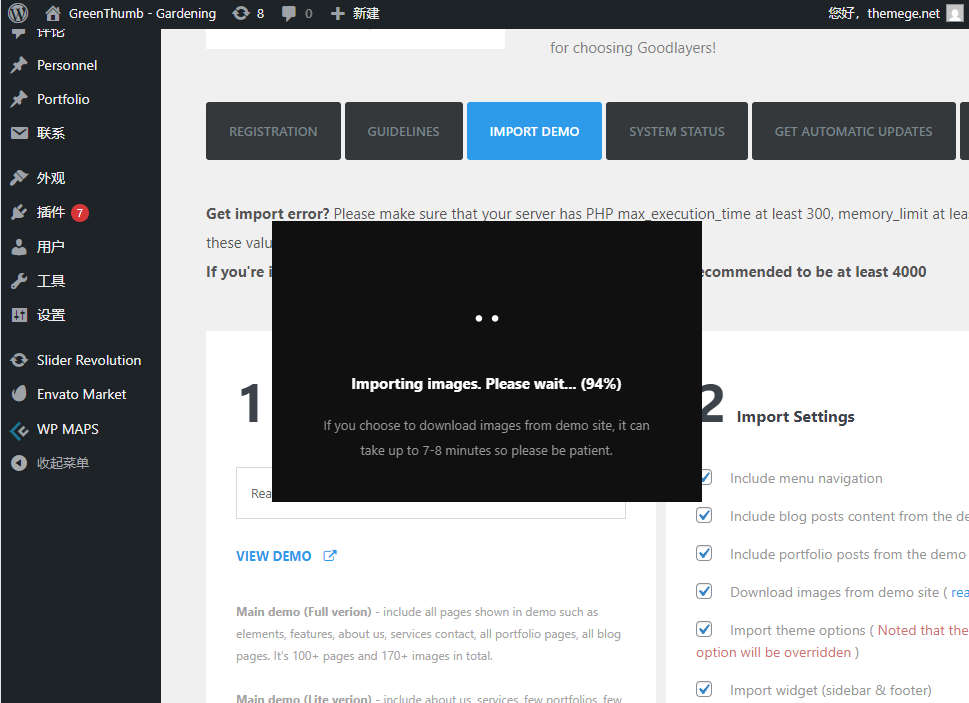The height and width of the screenshot is (703, 969).
Task: Open the VIEW DEMO link
Action: point(274,556)
